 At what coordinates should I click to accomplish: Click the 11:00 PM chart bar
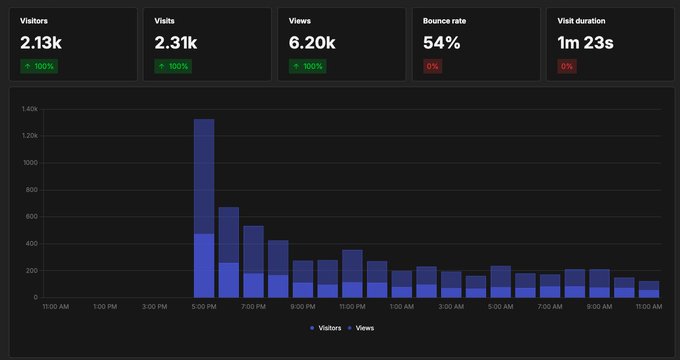[352, 274]
